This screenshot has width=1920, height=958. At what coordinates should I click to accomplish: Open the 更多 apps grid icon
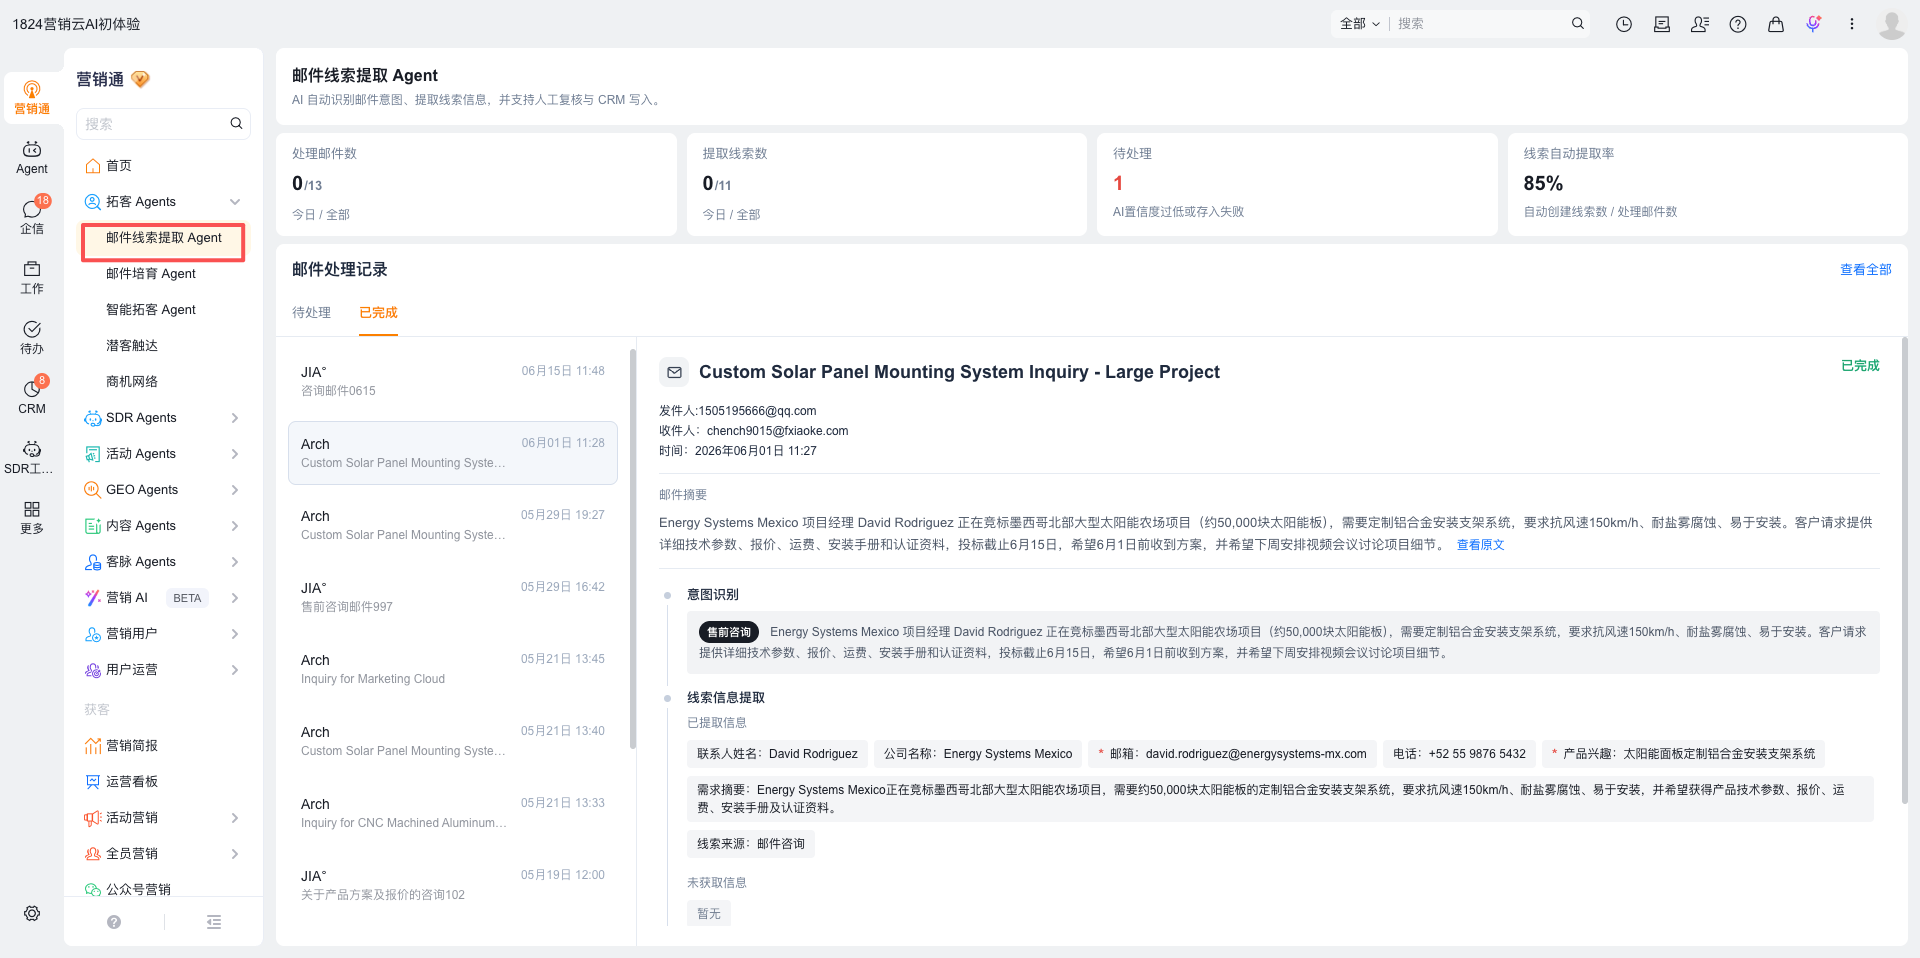[x=32, y=517]
